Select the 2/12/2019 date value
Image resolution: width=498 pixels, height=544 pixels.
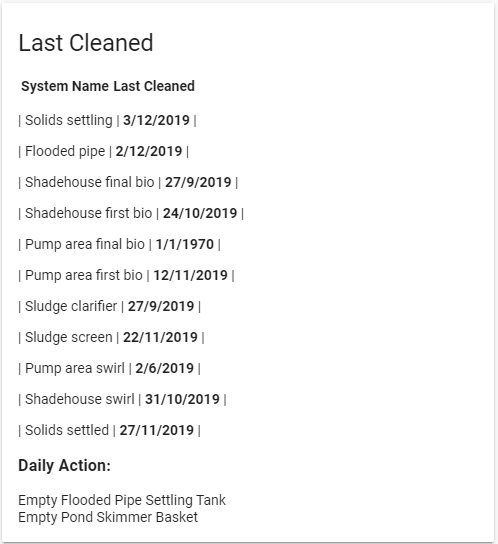(x=149, y=151)
